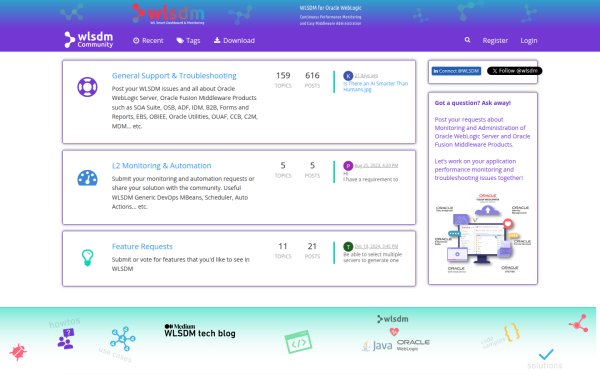Click the wlsdm logo in footer

(x=393, y=319)
